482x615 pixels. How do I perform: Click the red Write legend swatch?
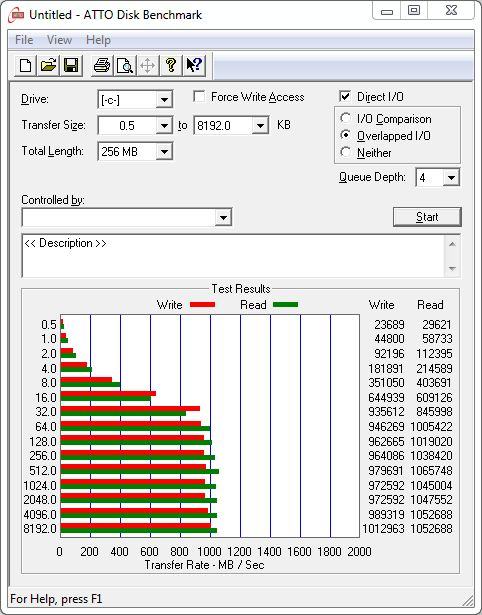[202, 305]
